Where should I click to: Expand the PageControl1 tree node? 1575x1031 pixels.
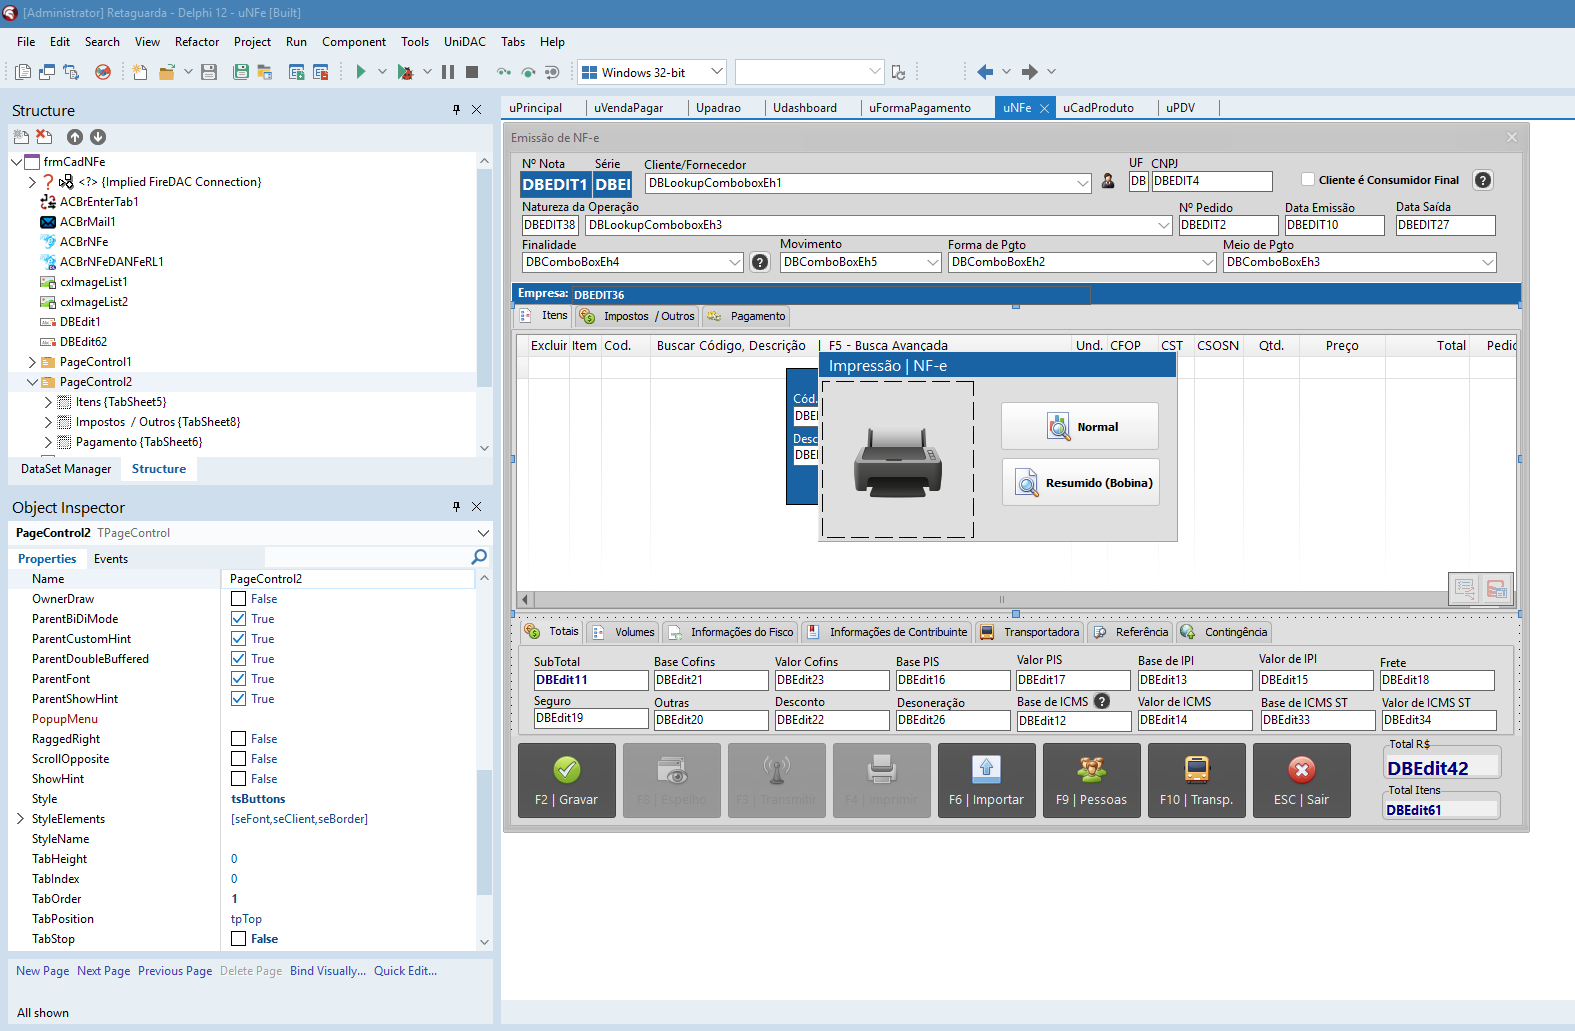coord(32,362)
